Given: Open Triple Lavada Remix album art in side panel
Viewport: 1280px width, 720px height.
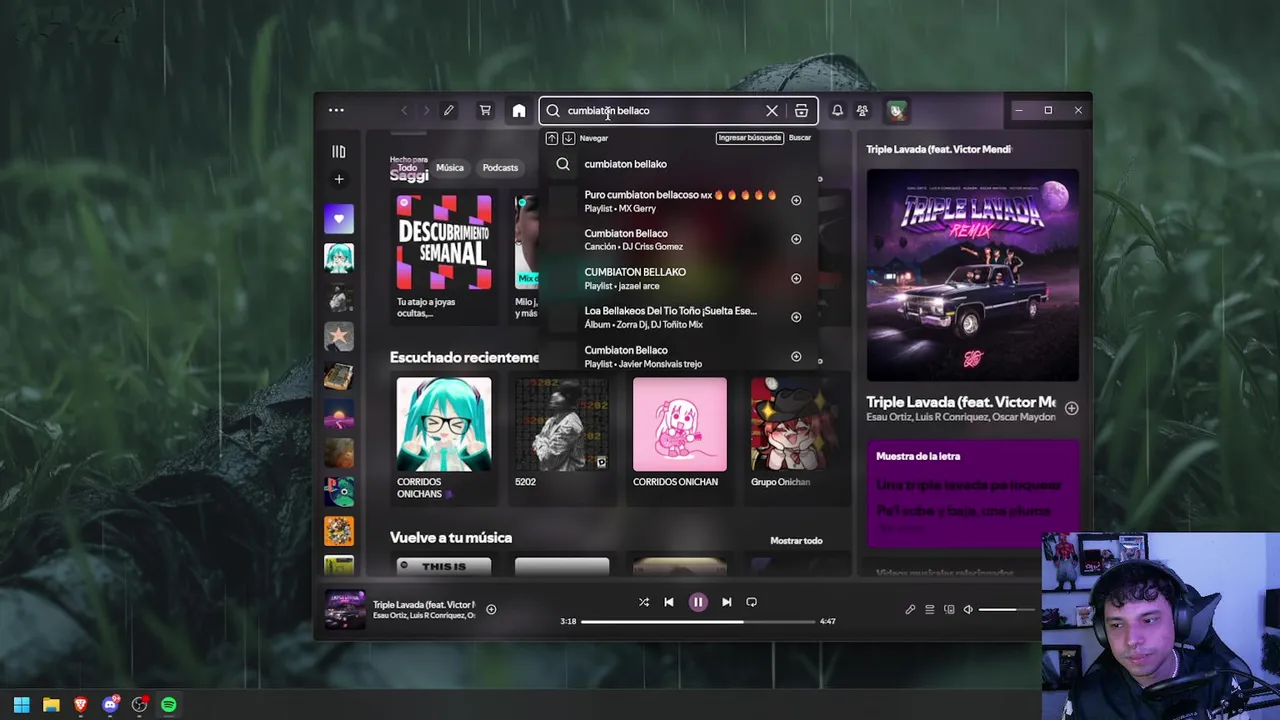Looking at the screenshot, I should [972, 275].
